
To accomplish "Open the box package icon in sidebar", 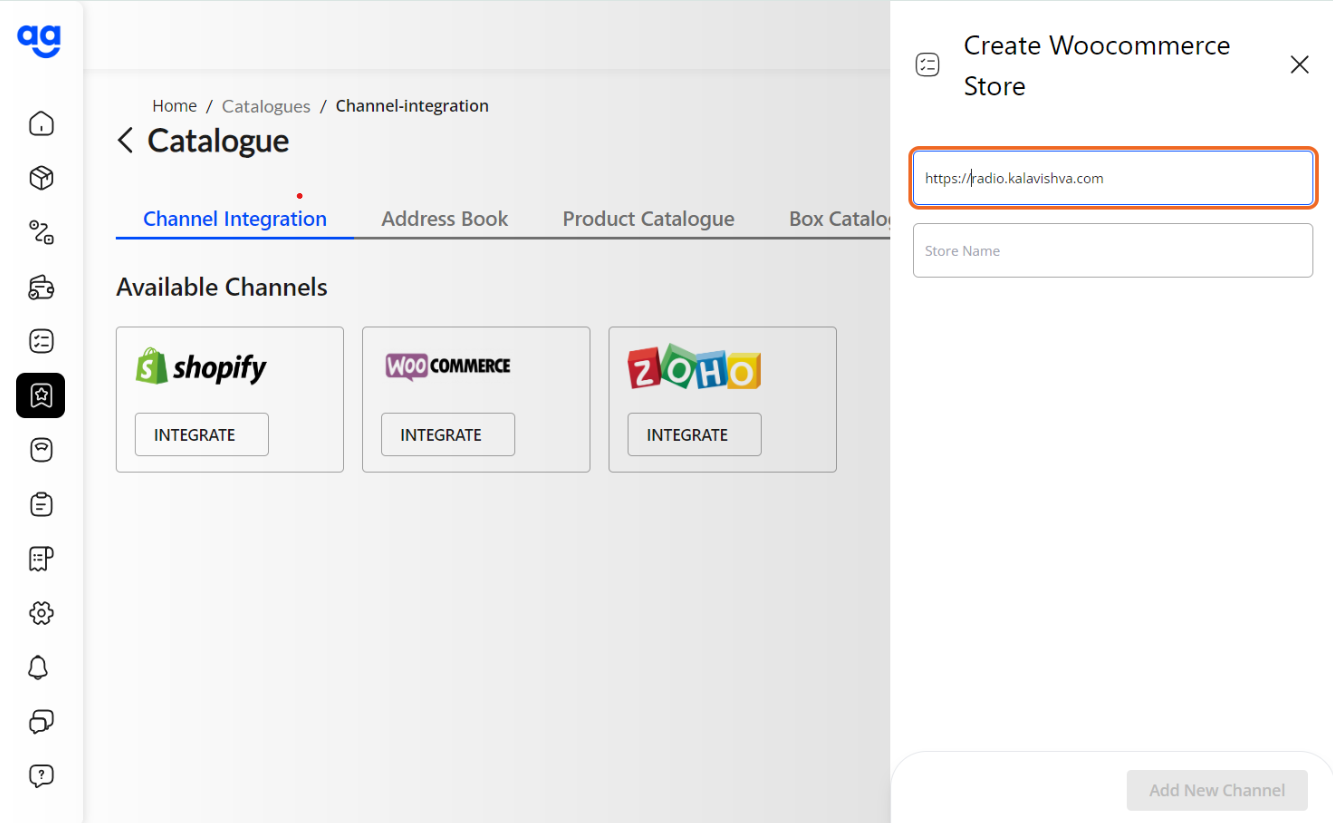I will (41, 178).
